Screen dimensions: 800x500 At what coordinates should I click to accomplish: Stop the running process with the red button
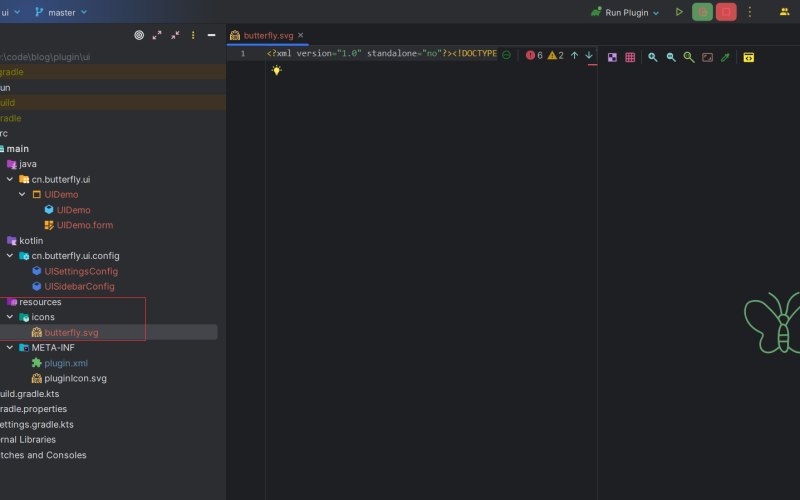click(726, 12)
